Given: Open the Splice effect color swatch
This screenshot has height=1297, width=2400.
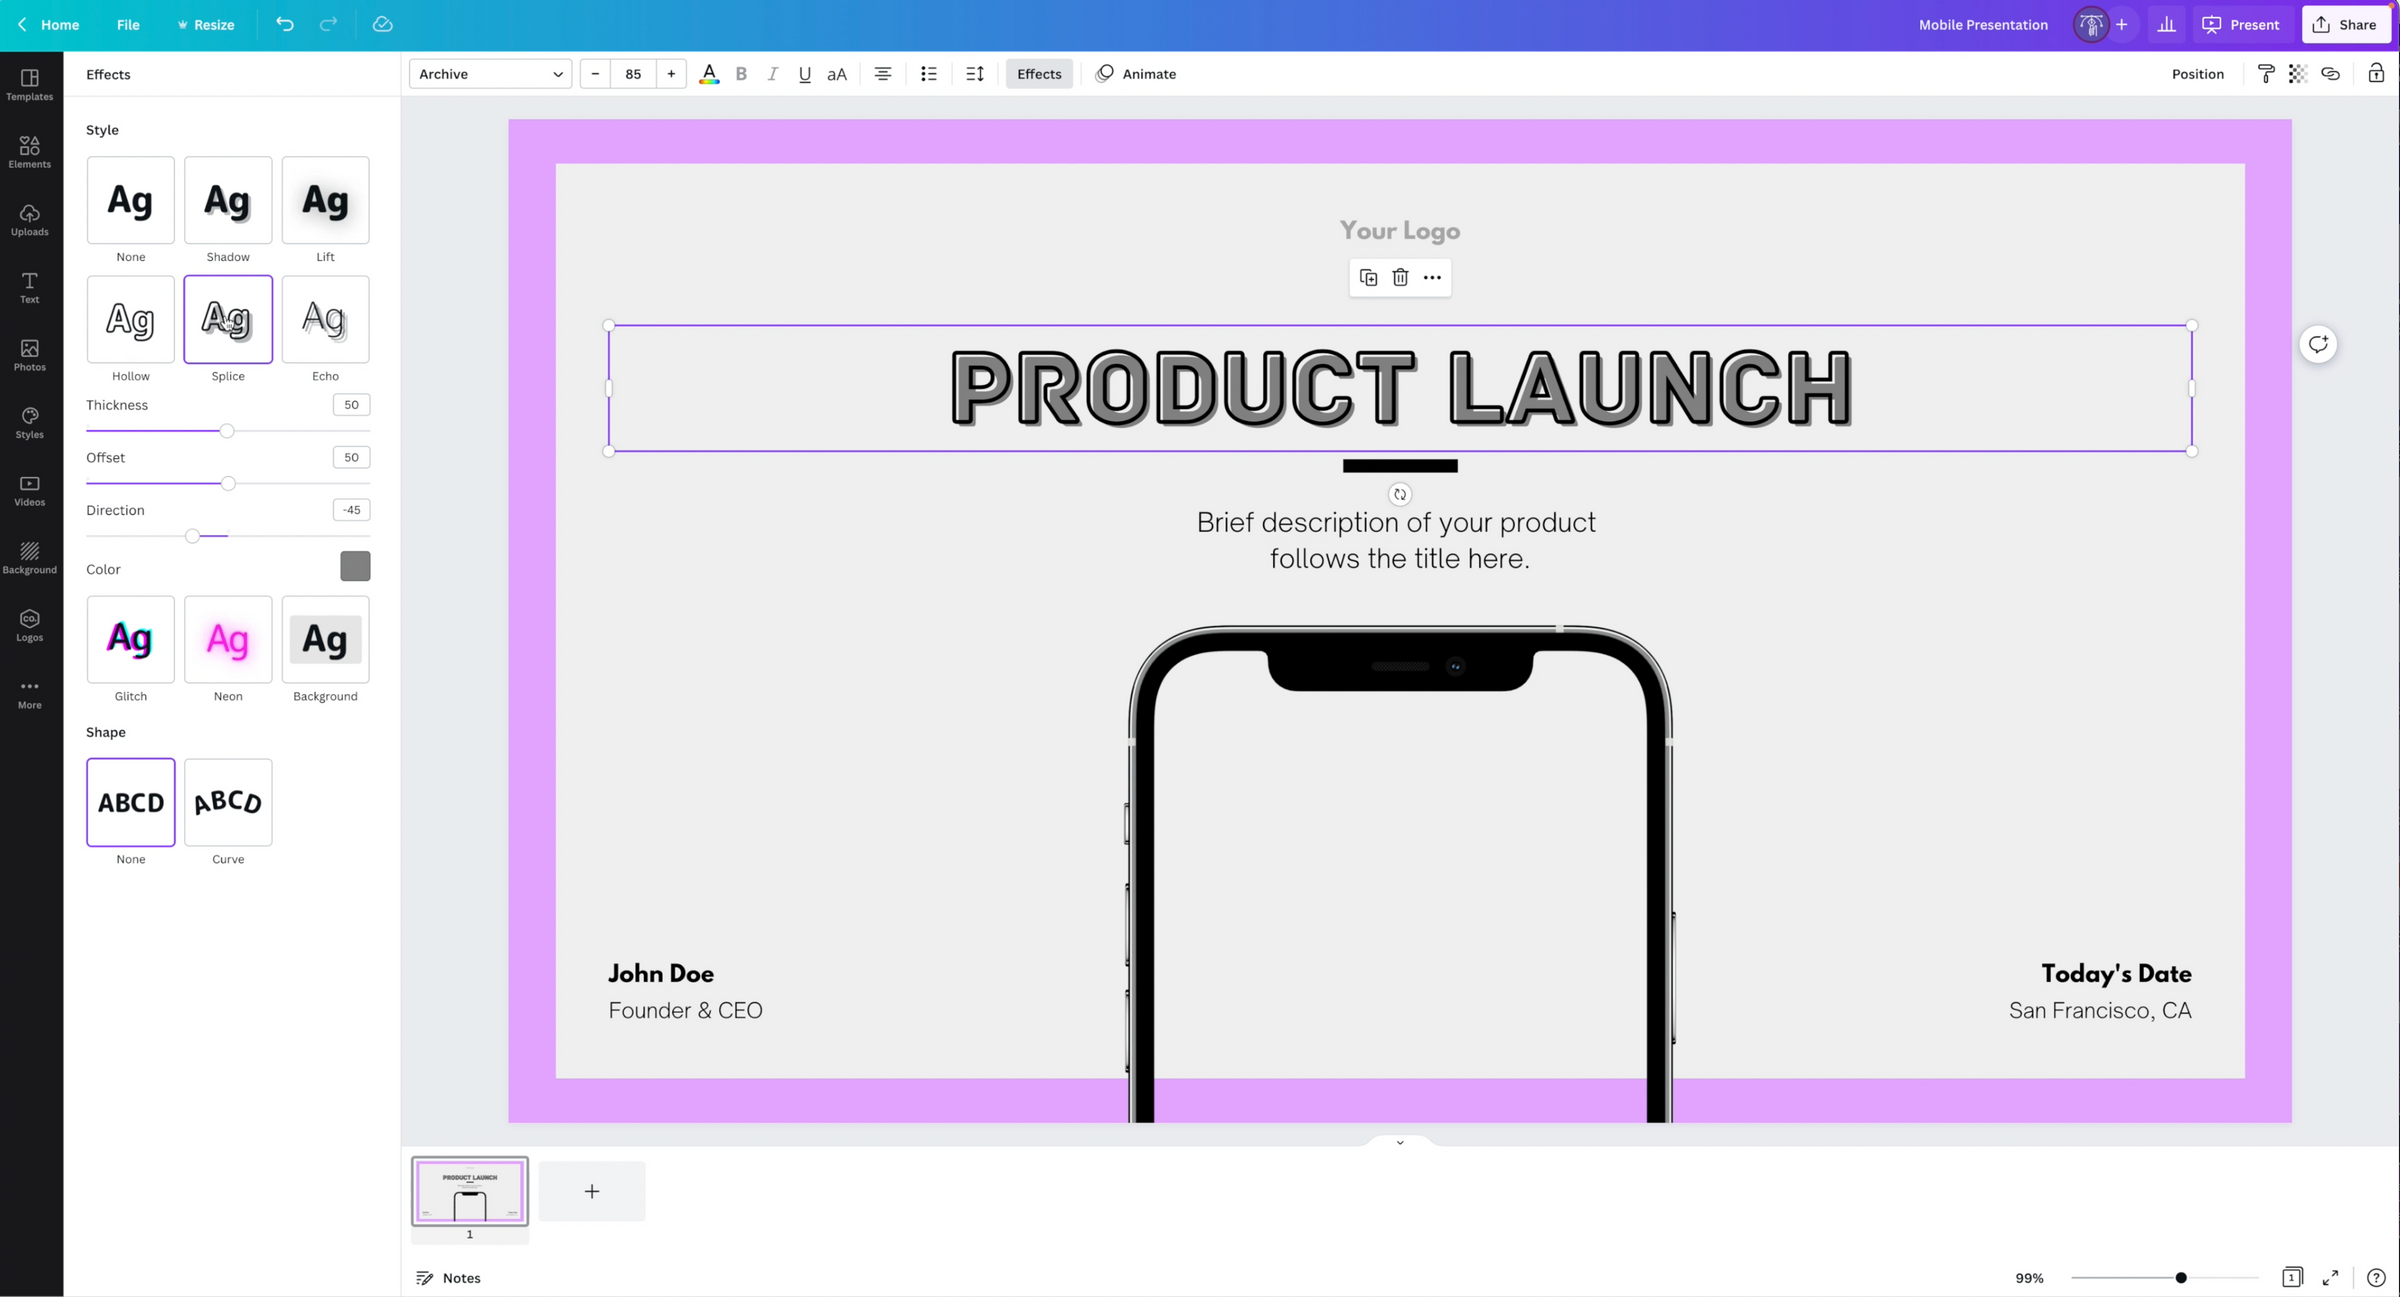Looking at the screenshot, I should pos(354,566).
